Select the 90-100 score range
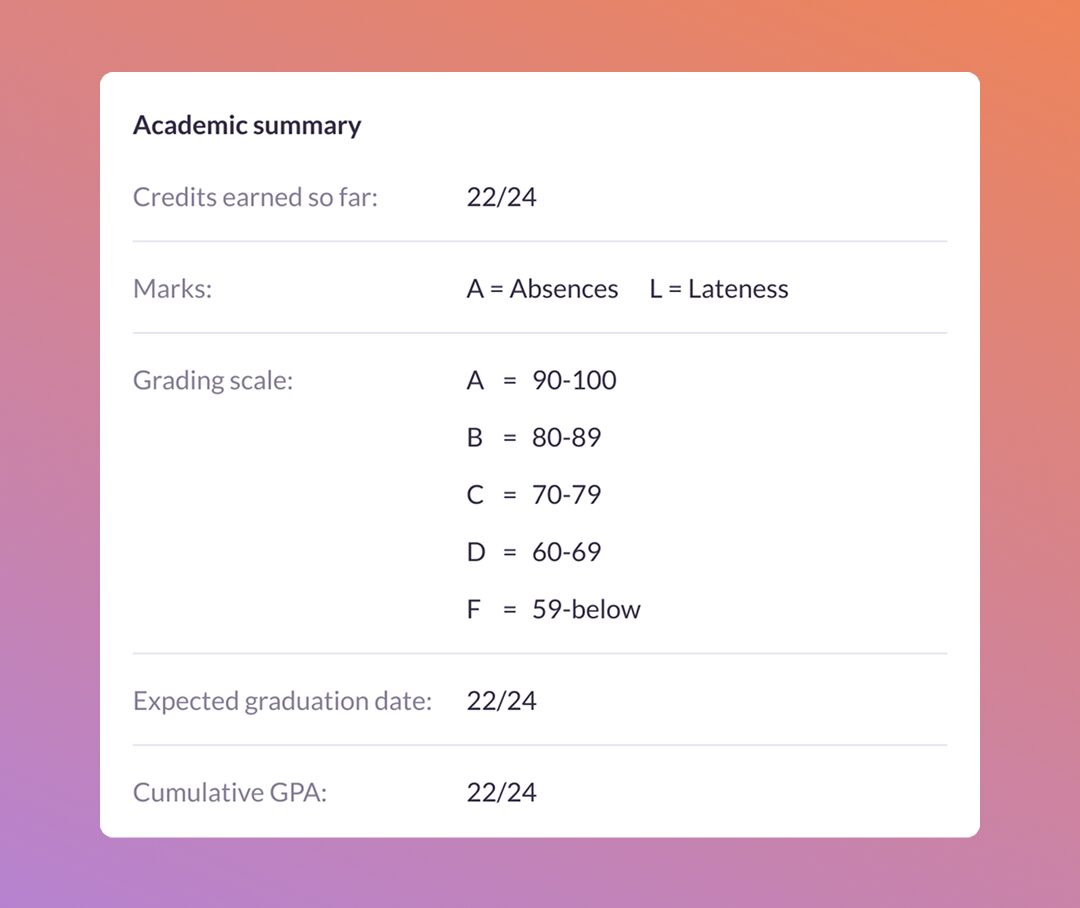Viewport: 1080px width, 908px height. tap(574, 380)
